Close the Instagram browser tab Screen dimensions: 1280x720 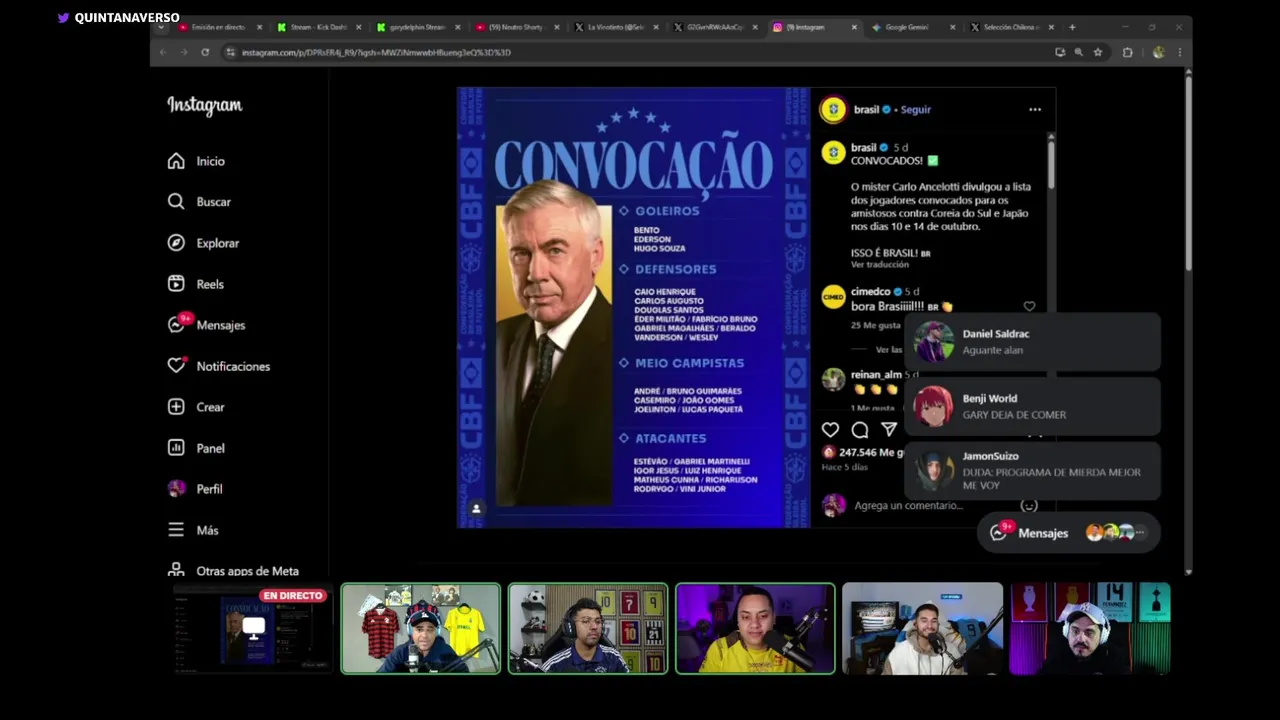(853, 27)
